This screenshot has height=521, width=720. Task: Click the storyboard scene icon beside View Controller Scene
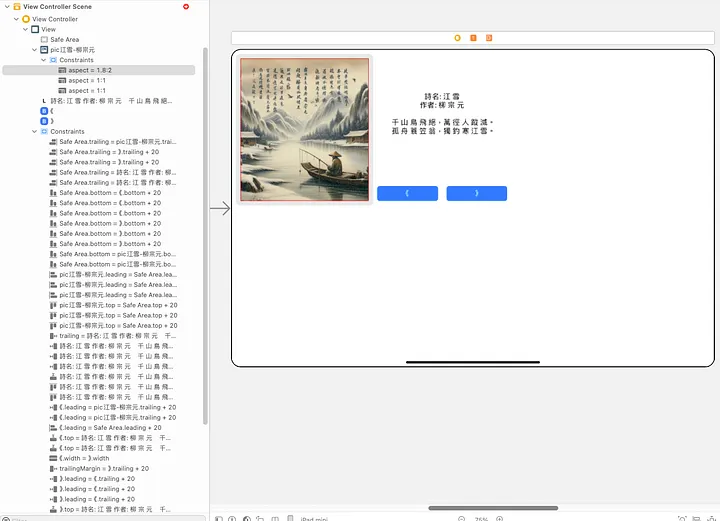coord(17,6)
